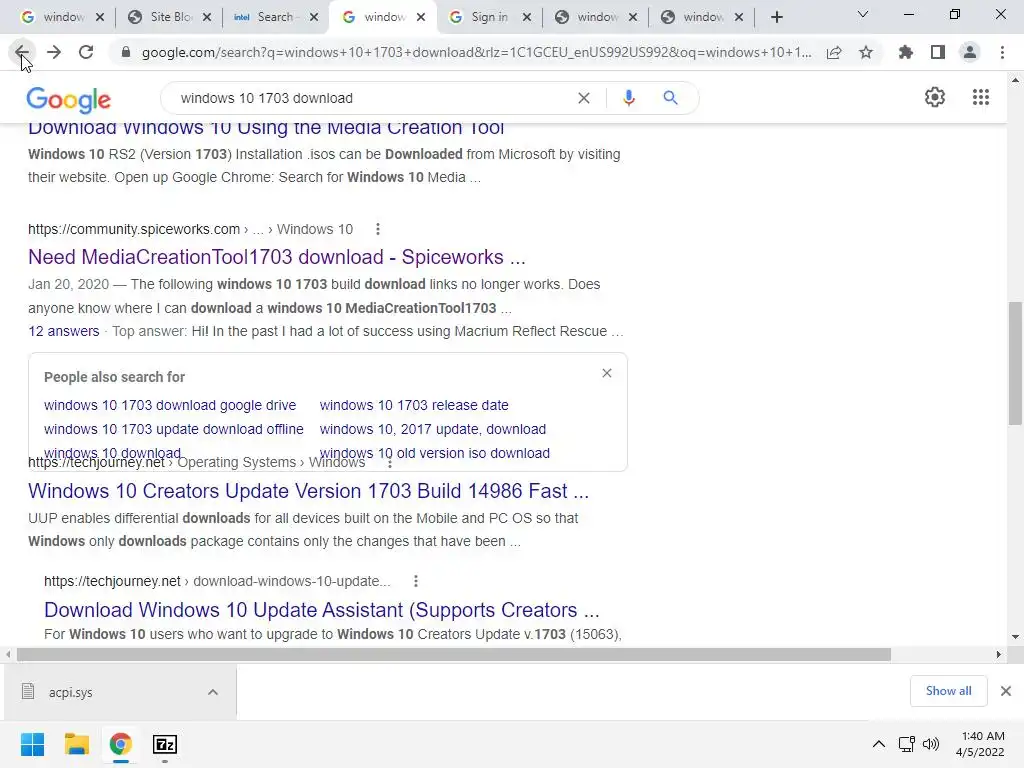Viewport: 1024px width, 768px height.
Task: Expand the acpi.sys download options chevron
Action: click(213, 692)
